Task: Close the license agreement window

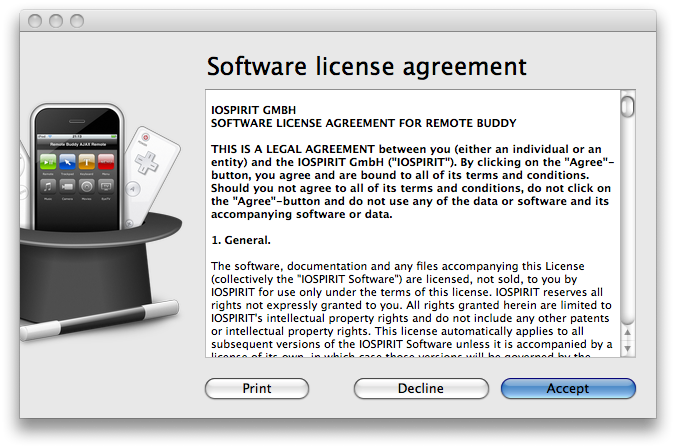Action: pyautogui.click(x=35, y=21)
